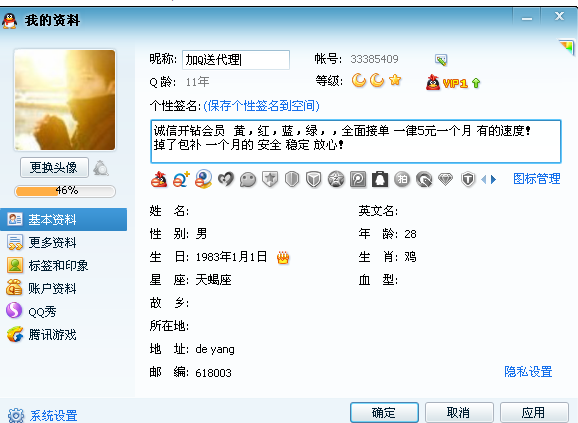Click the Qzone icon with the plus sign

pyautogui.click(x=181, y=179)
